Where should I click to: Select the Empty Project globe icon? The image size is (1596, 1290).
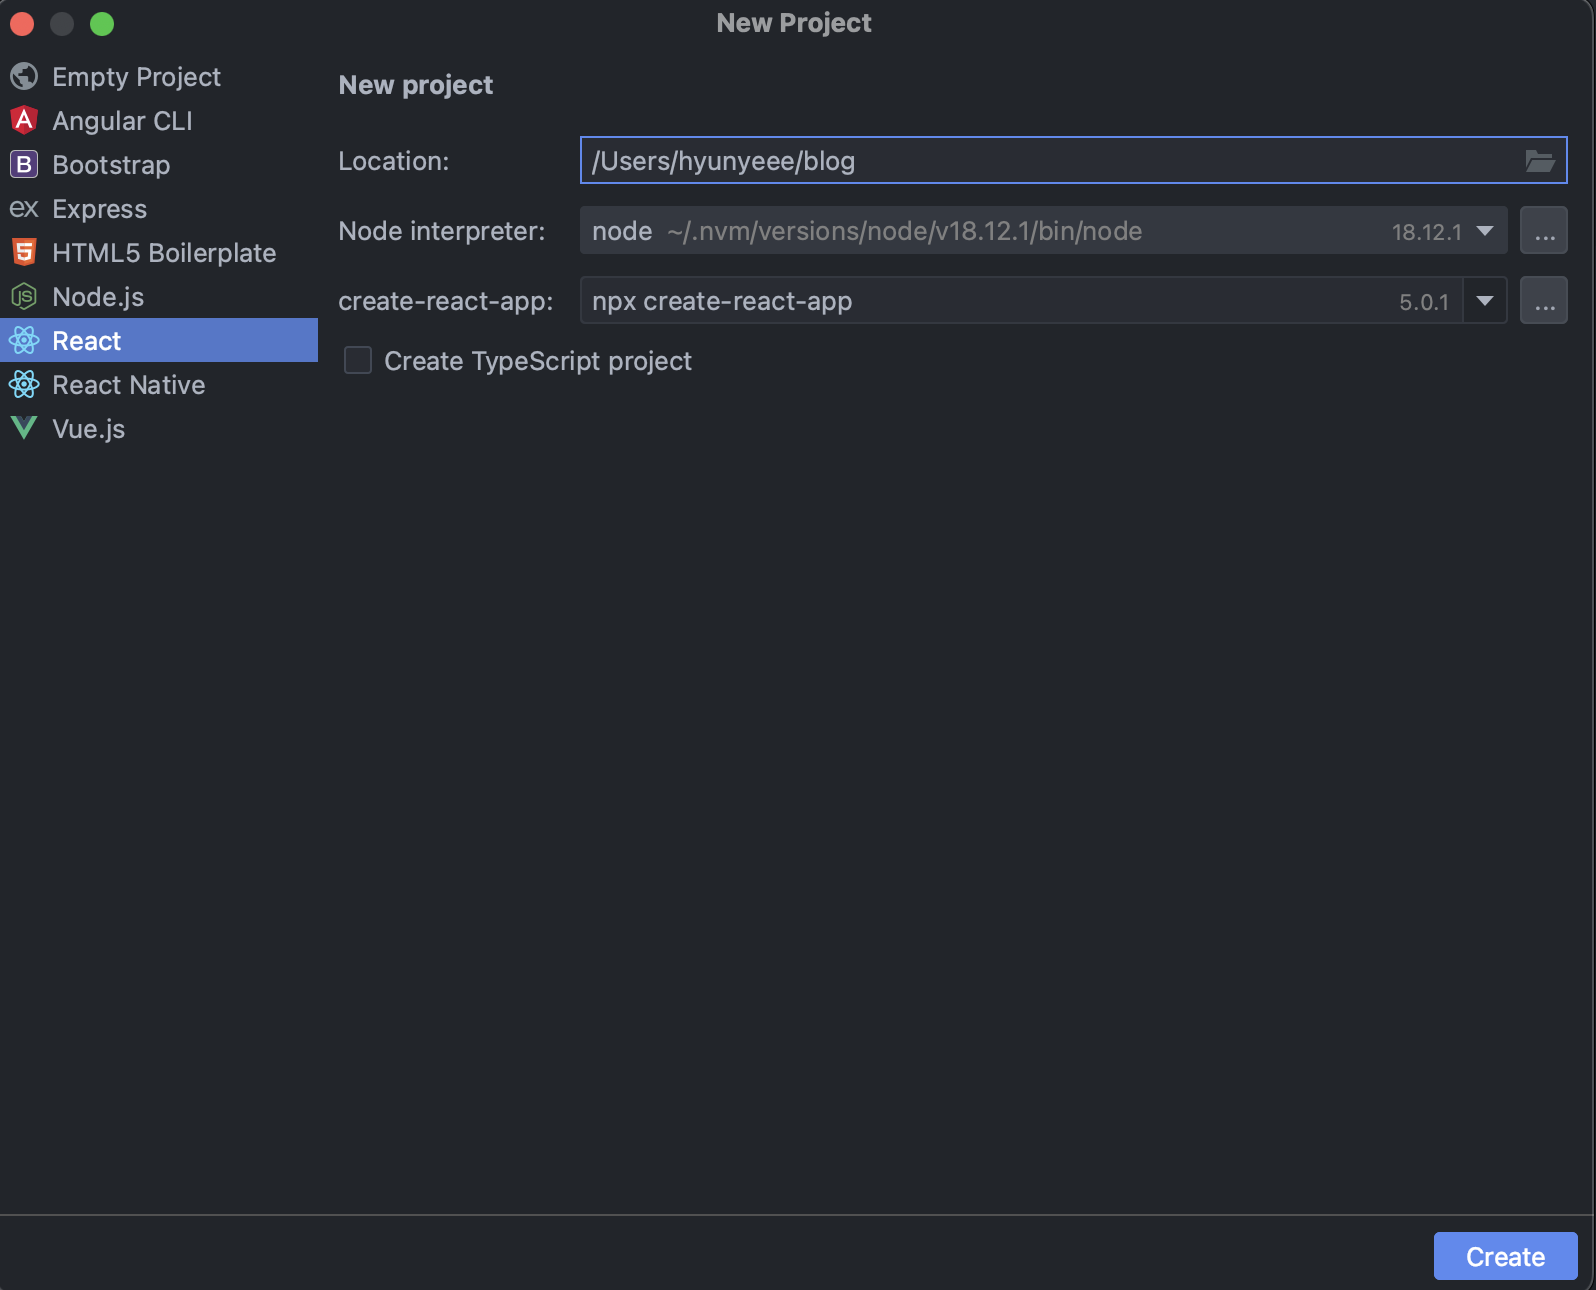pyautogui.click(x=24, y=77)
